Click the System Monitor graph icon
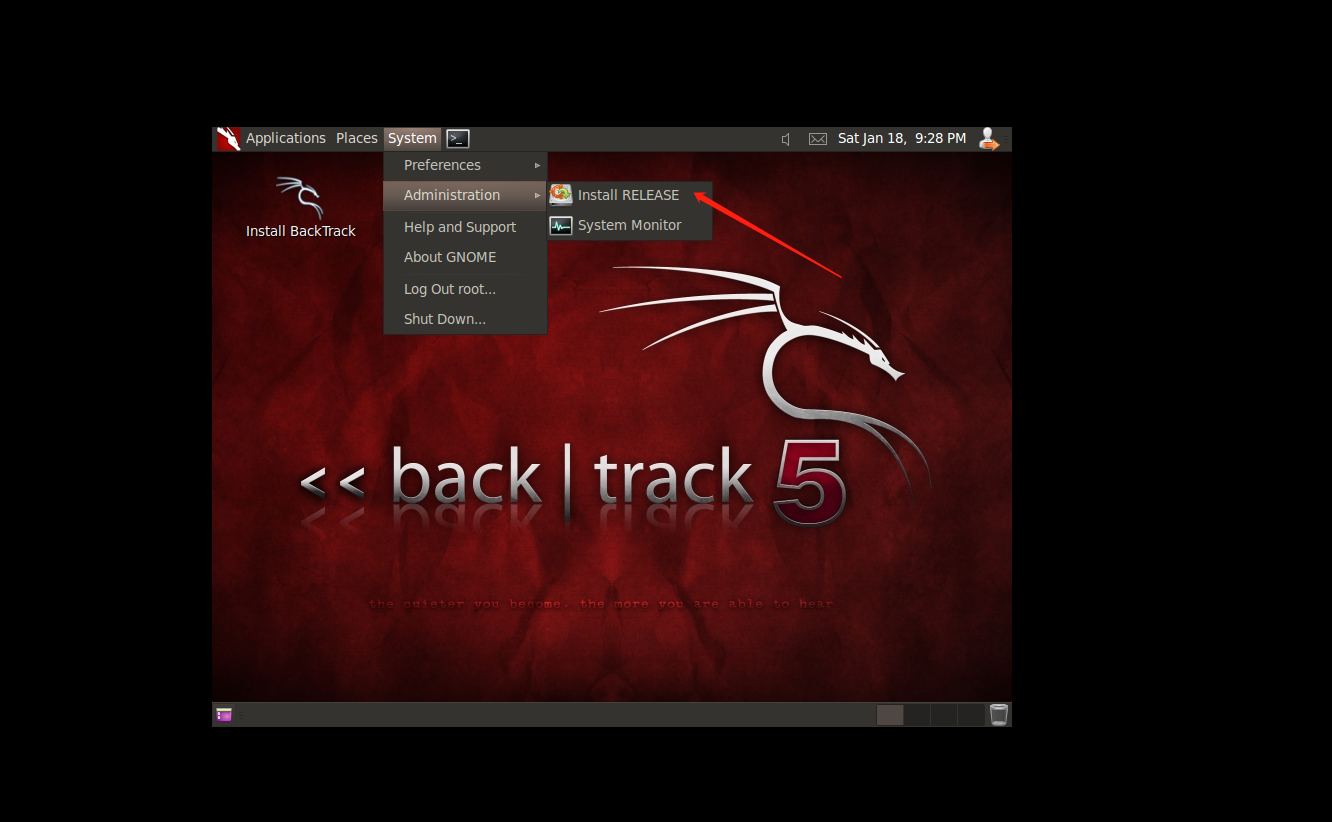 coord(561,225)
